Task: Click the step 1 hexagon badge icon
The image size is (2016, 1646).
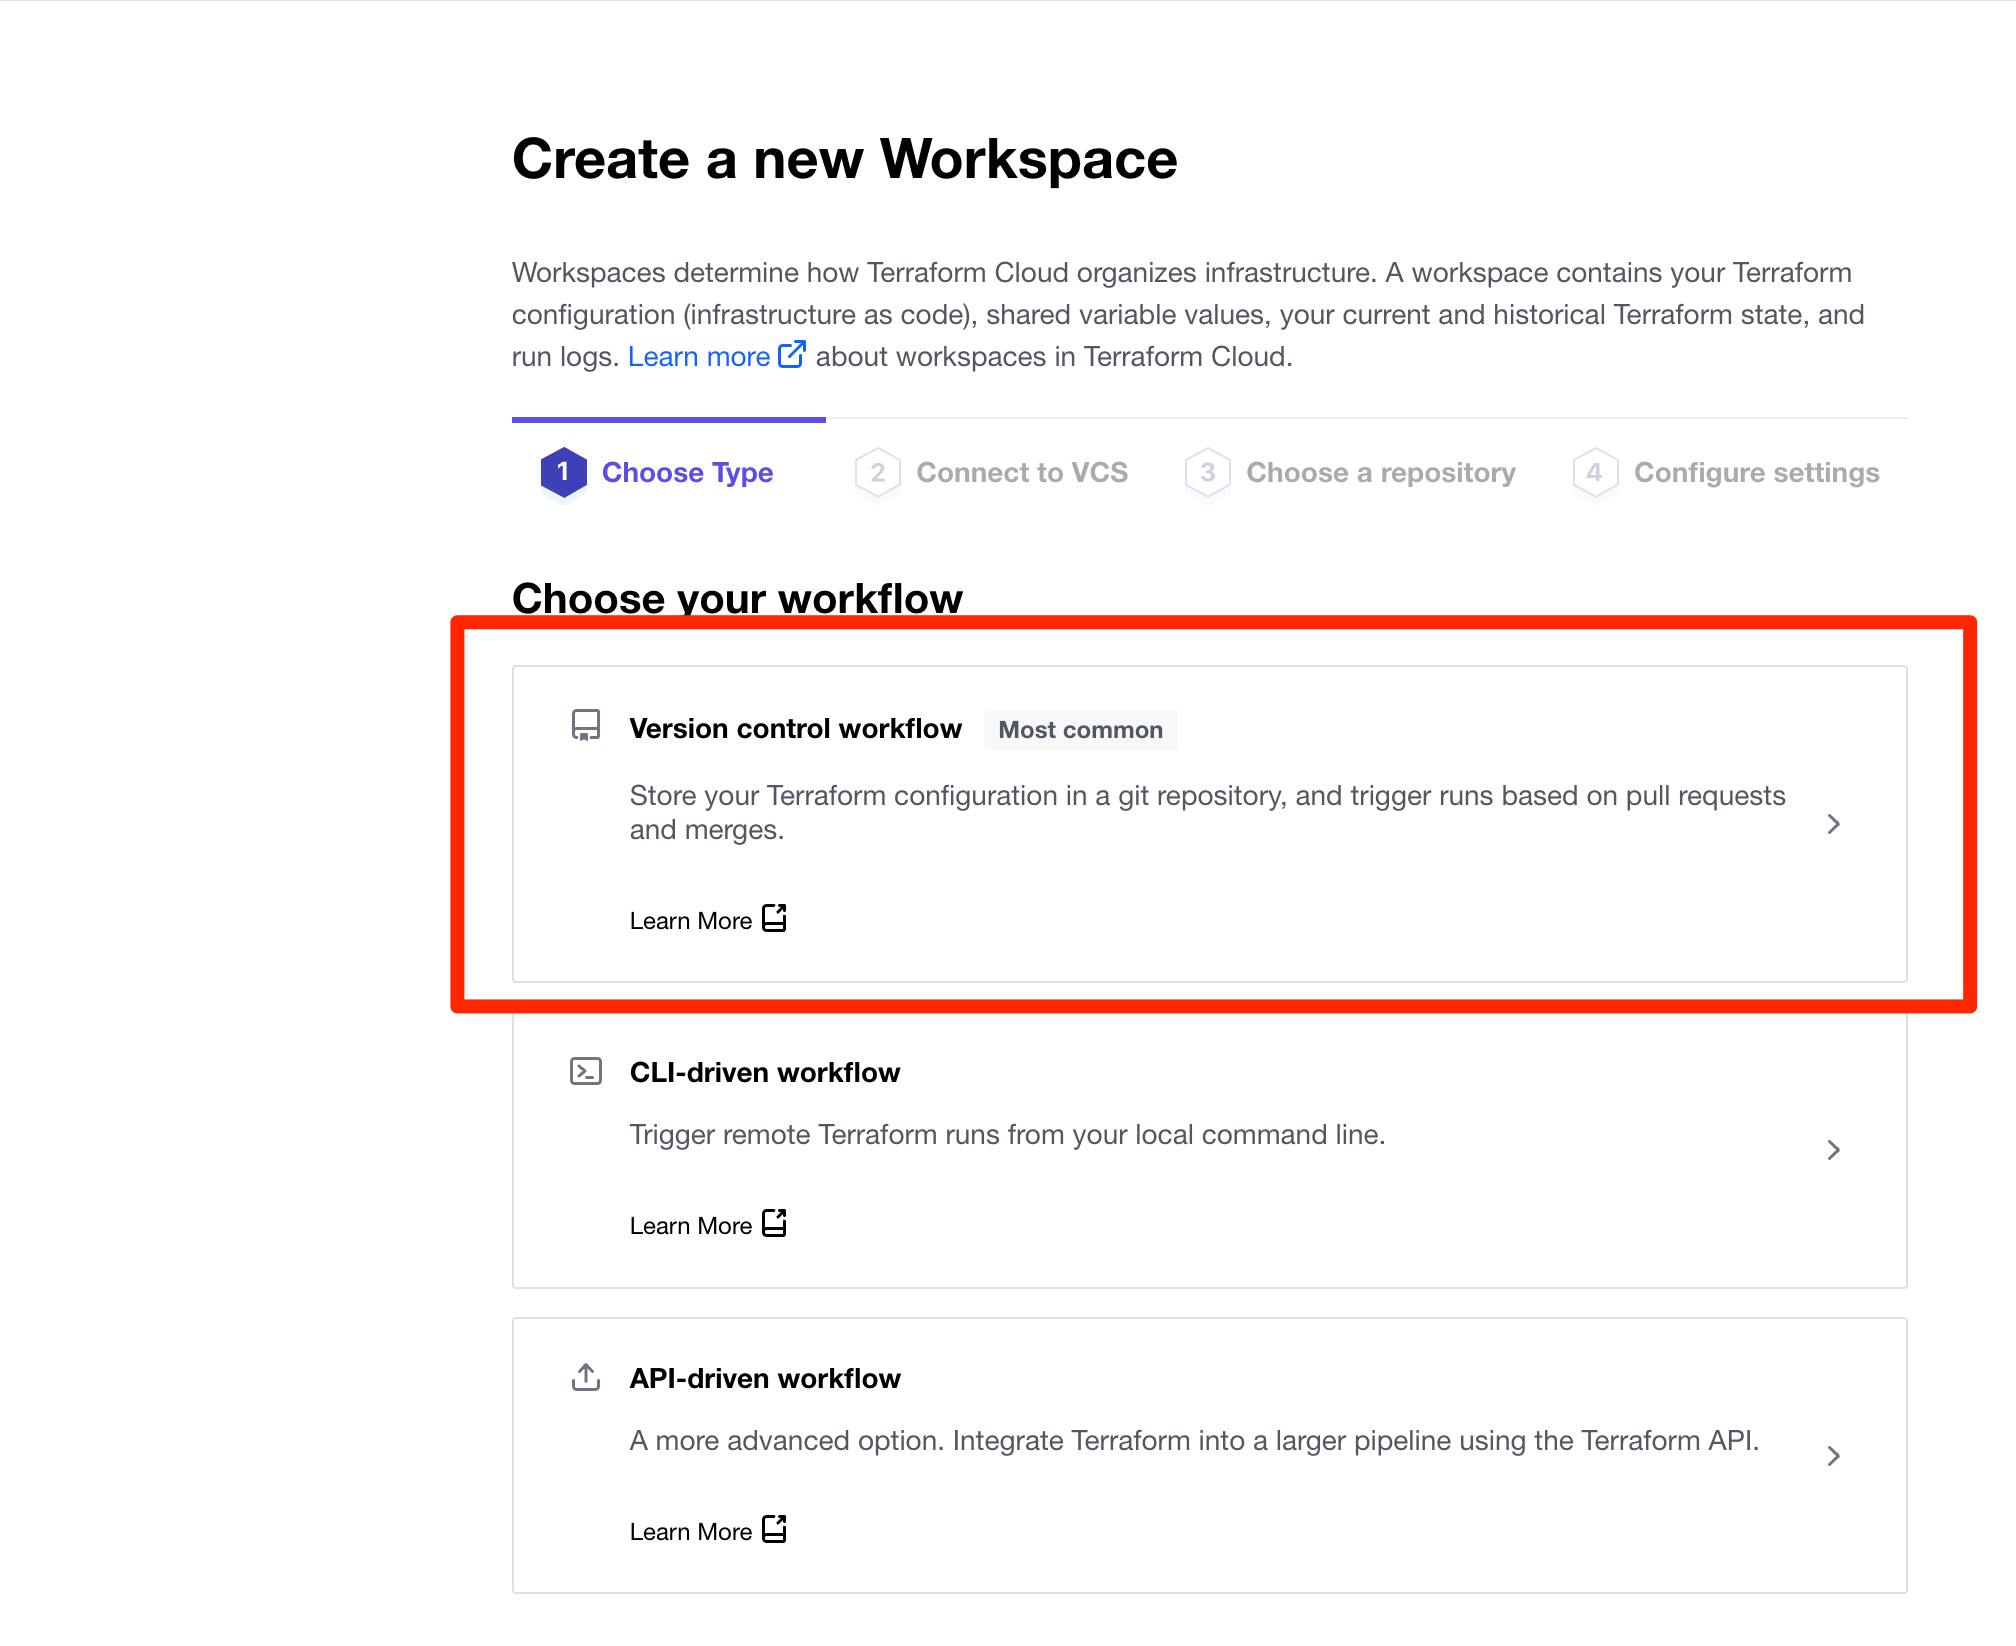Action: point(562,472)
